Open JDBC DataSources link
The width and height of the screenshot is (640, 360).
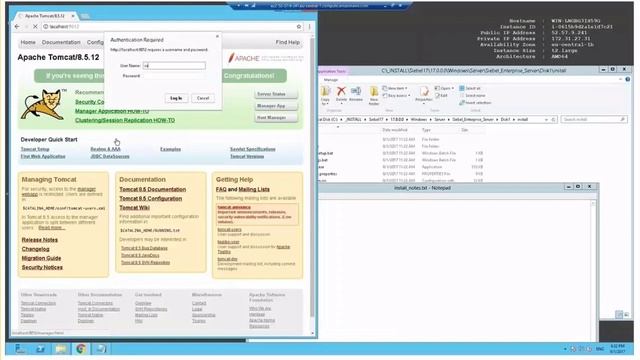[x=110, y=156]
